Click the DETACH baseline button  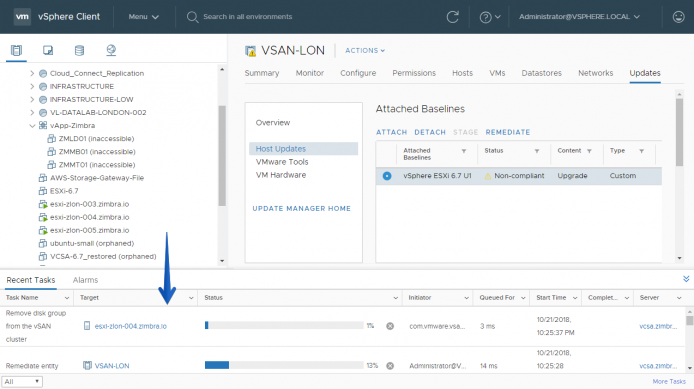click(x=430, y=132)
